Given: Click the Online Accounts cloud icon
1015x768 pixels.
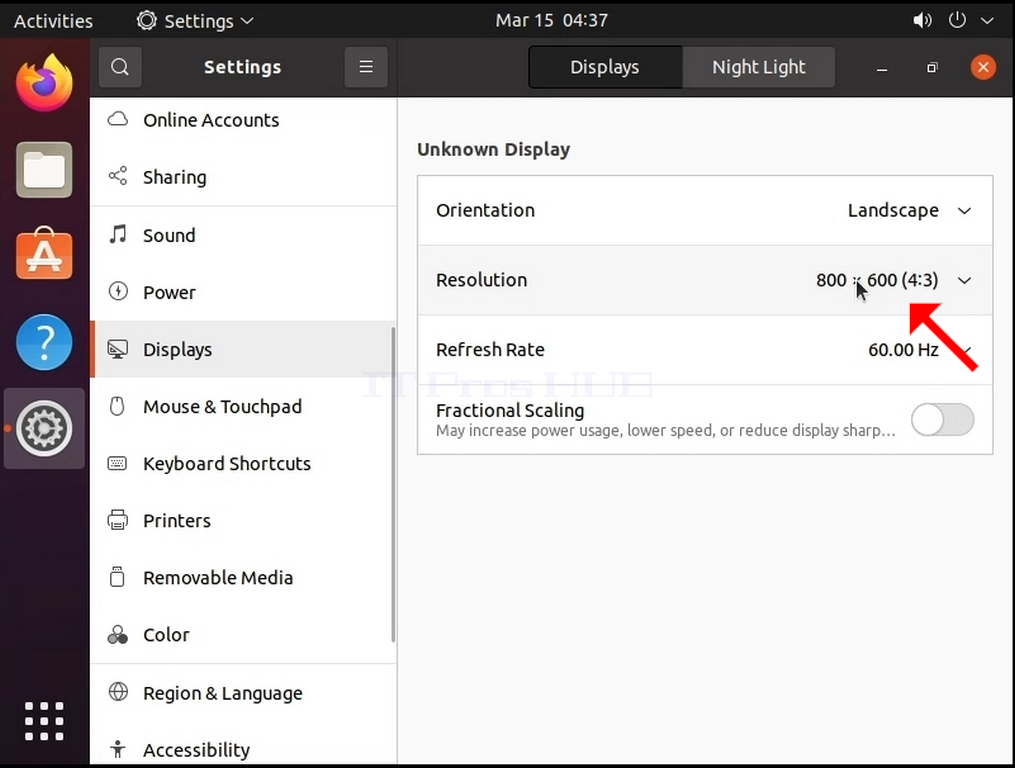Looking at the screenshot, I should [118, 119].
